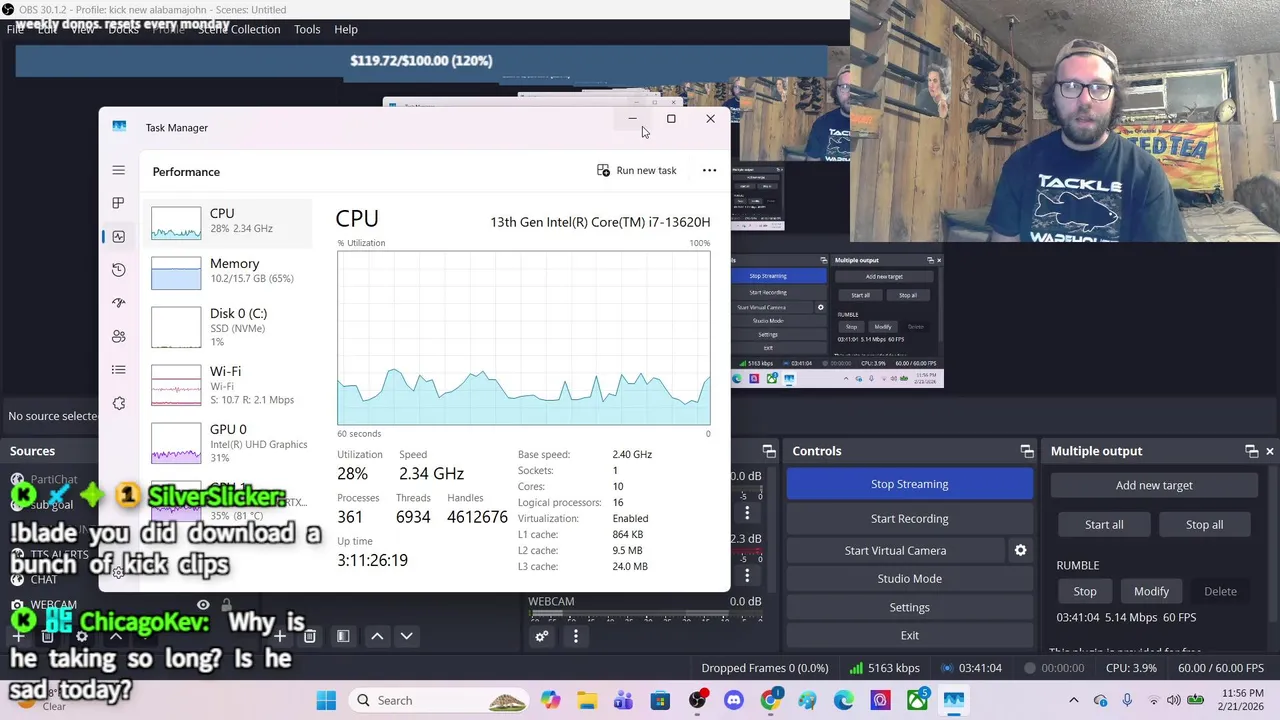Click Start all in Multiple output
The height and width of the screenshot is (720, 1280).
pyautogui.click(x=1104, y=524)
